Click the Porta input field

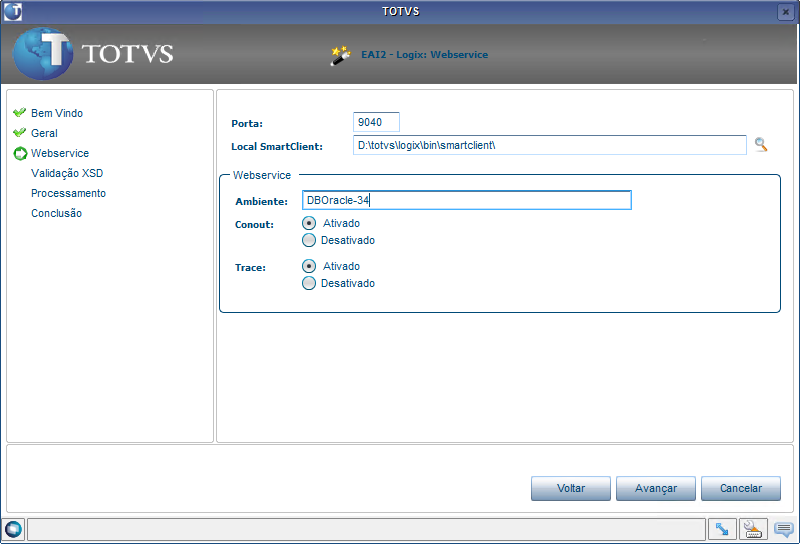click(x=376, y=122)
